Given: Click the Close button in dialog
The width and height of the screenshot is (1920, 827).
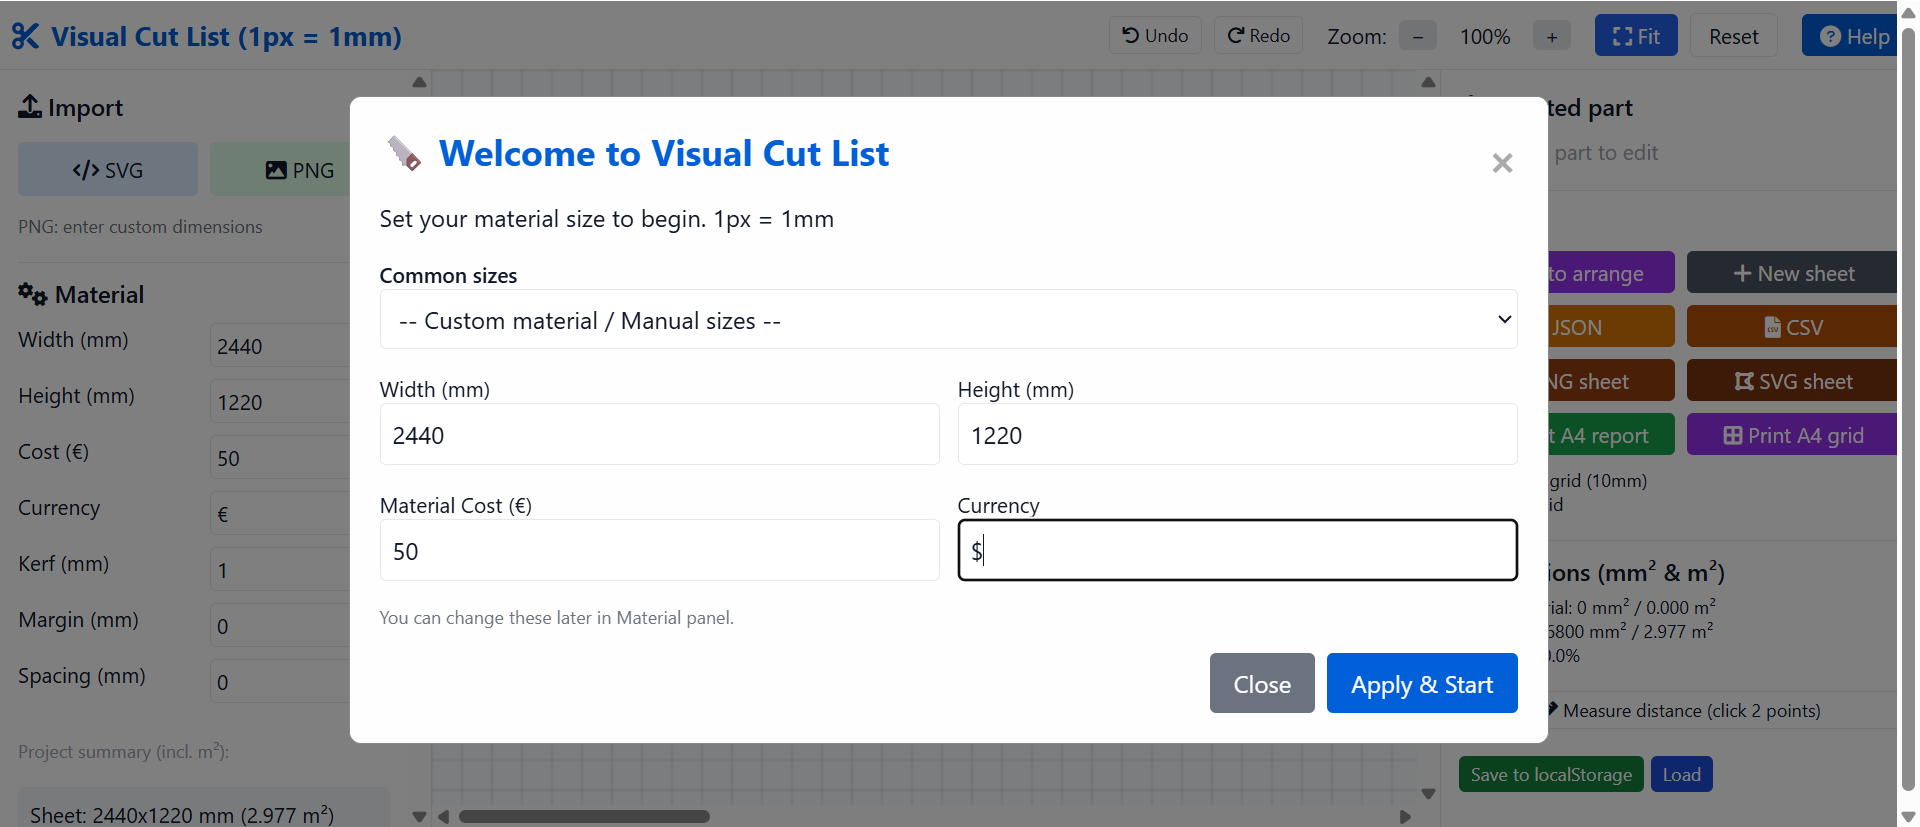Looking at the screenshot, I should pos(1262,684).
